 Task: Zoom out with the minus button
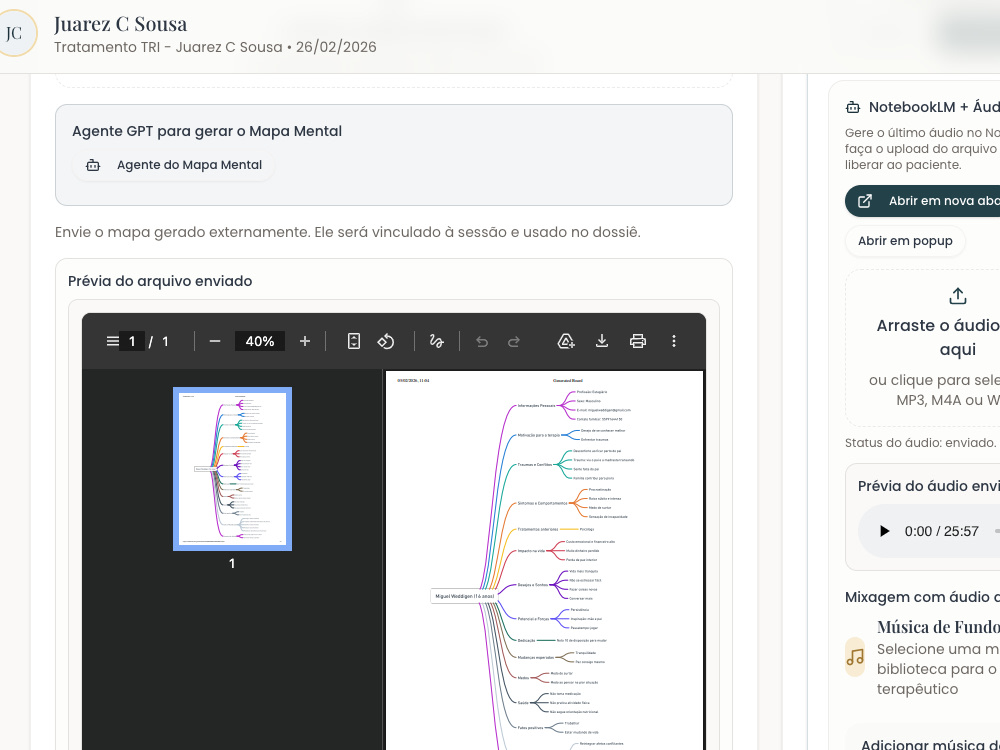pos(215,341)
